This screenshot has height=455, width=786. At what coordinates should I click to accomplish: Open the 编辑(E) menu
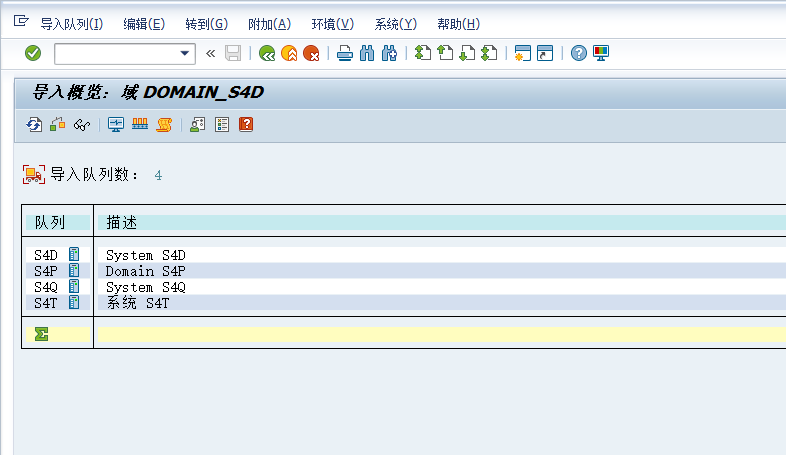(144, 24)
